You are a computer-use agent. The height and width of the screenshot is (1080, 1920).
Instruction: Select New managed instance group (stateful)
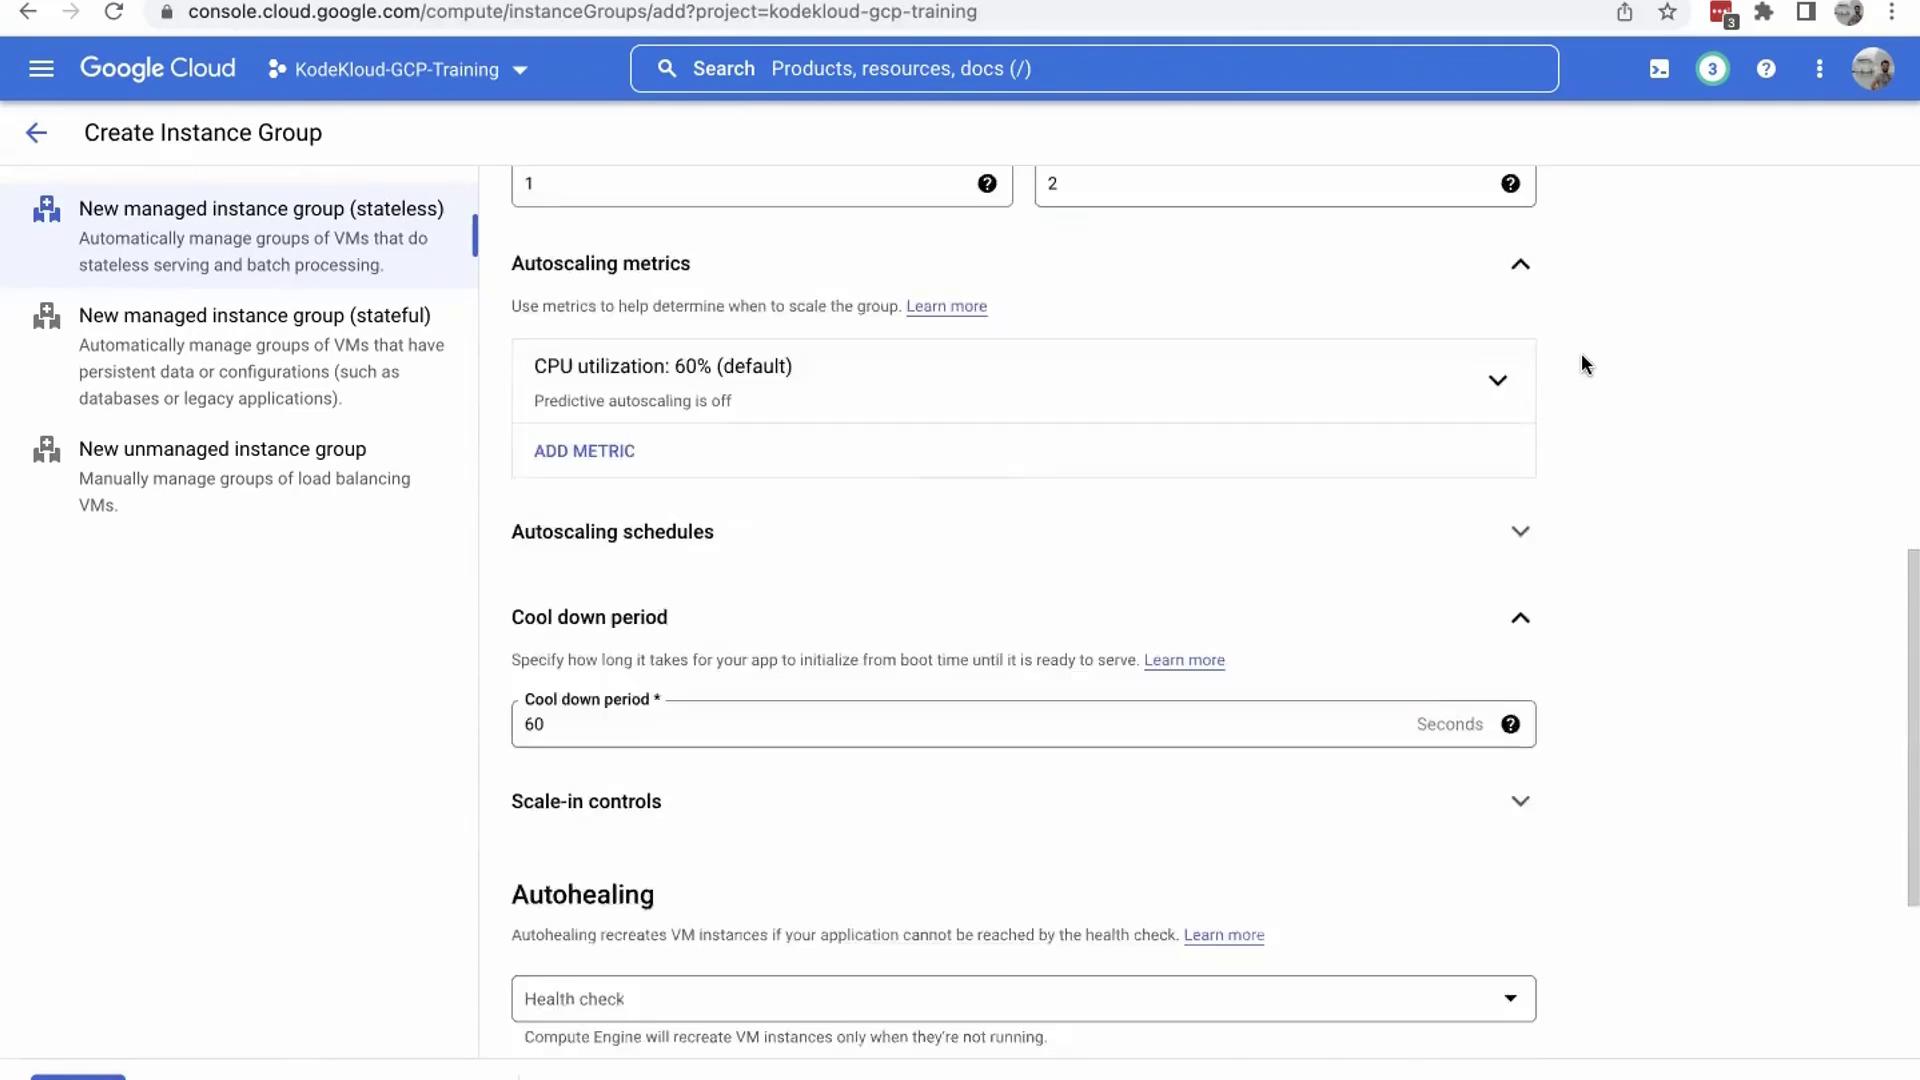tap(255, 316)
